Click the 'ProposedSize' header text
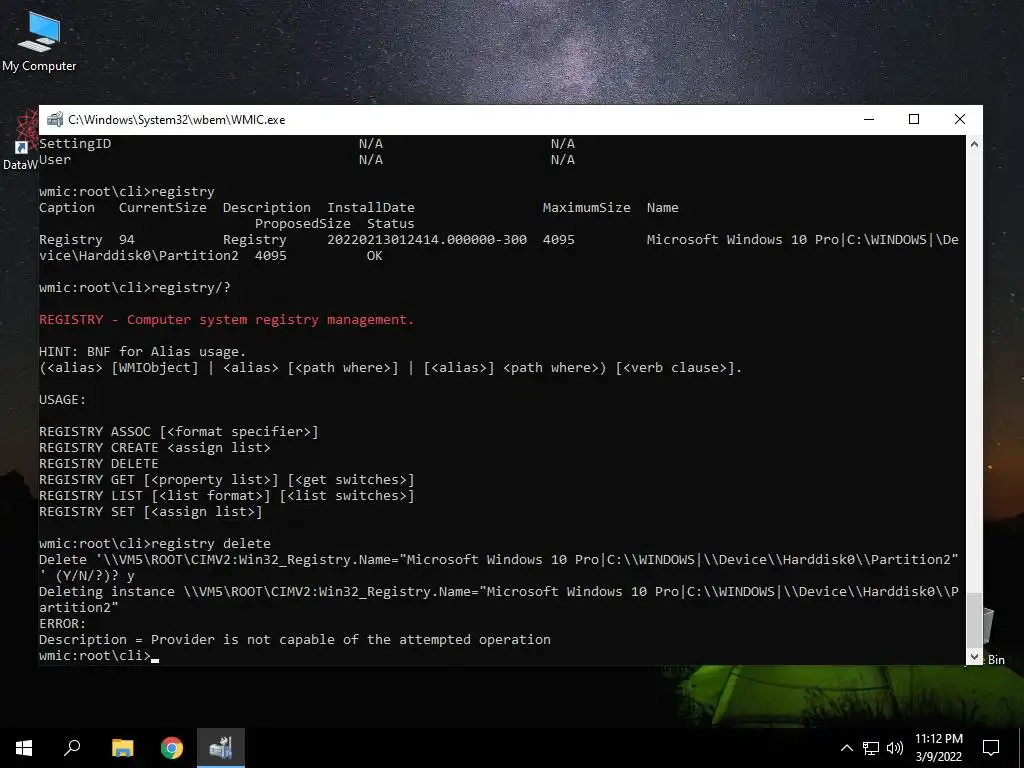1024x768 pixels. [x=302, y=223]
